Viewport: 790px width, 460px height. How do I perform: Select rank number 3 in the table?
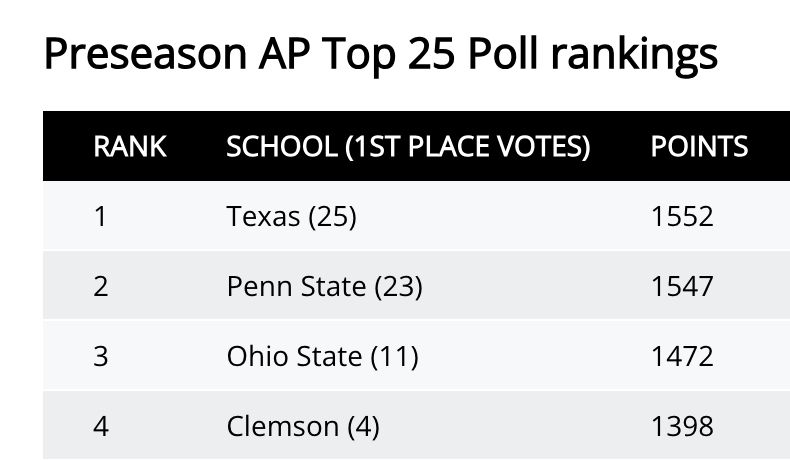coord(100,356)
